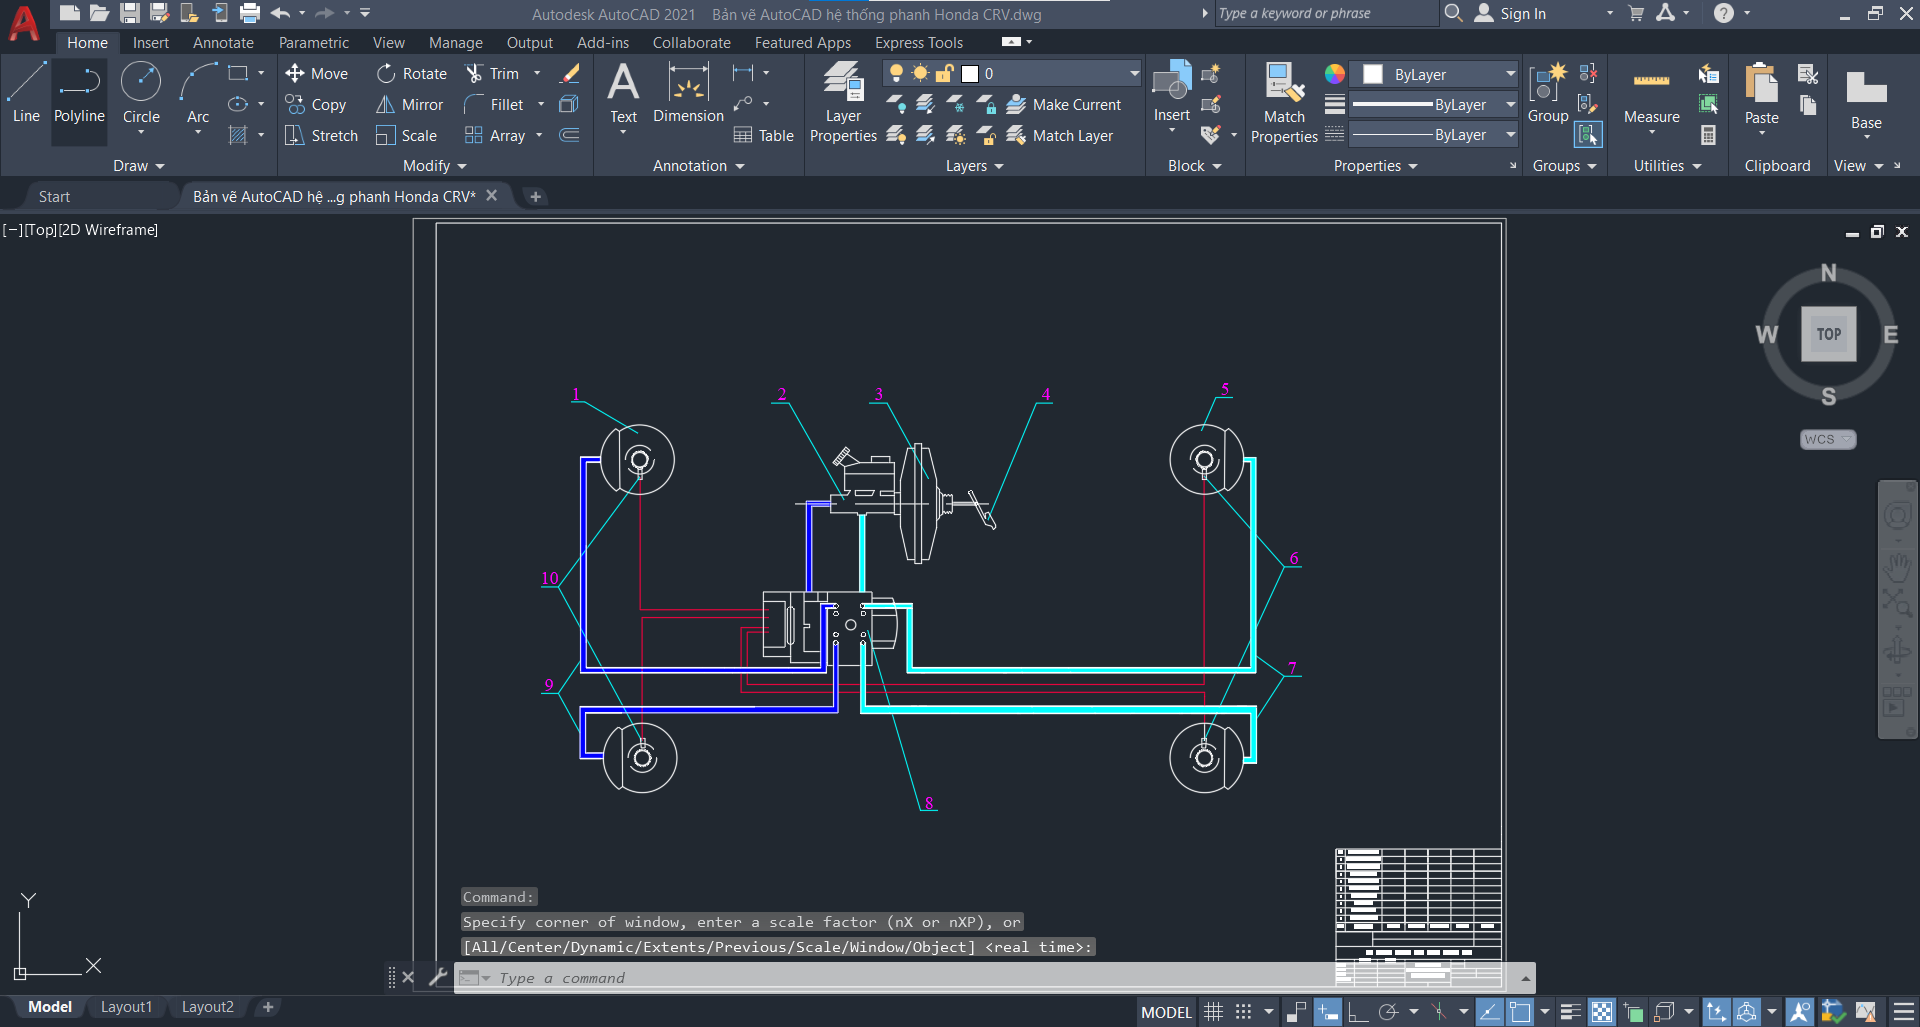This screenshot has width=1920, height=1027.
Task: Select the Dimension tool
Action: click(x=688, y=93)
